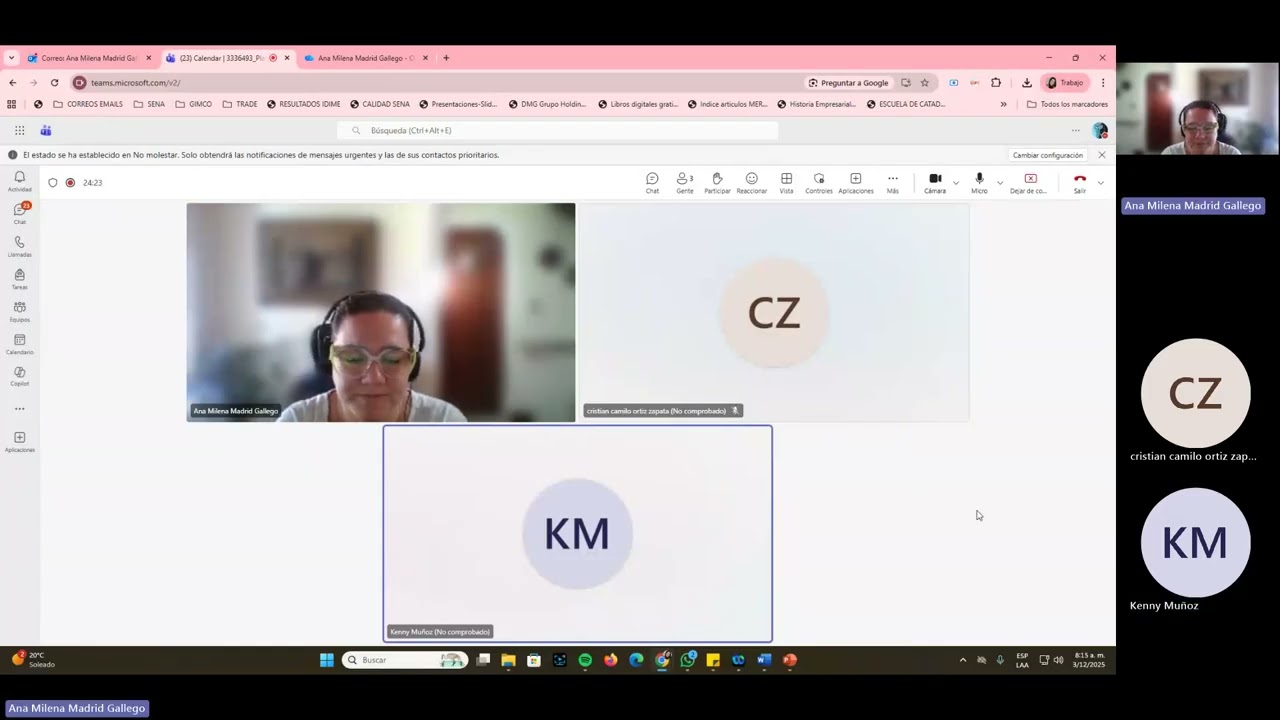Open GIMCO bookmark folder
The image size is (1280, 720).
(193, 104)
